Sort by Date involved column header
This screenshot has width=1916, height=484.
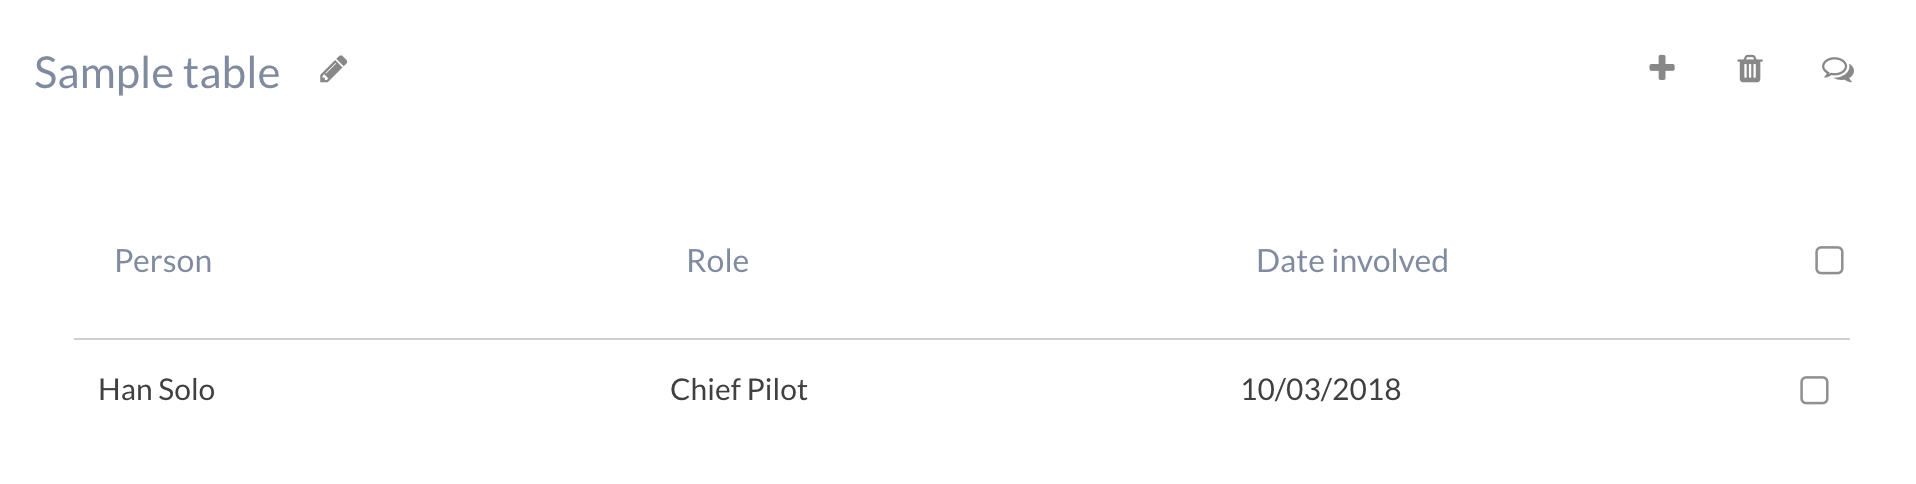[x=1351, y=261]
